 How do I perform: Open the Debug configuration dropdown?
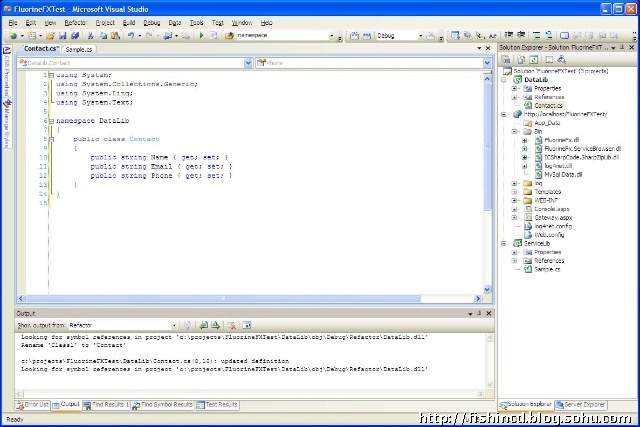pyautogui.click(x=420, y=36)
